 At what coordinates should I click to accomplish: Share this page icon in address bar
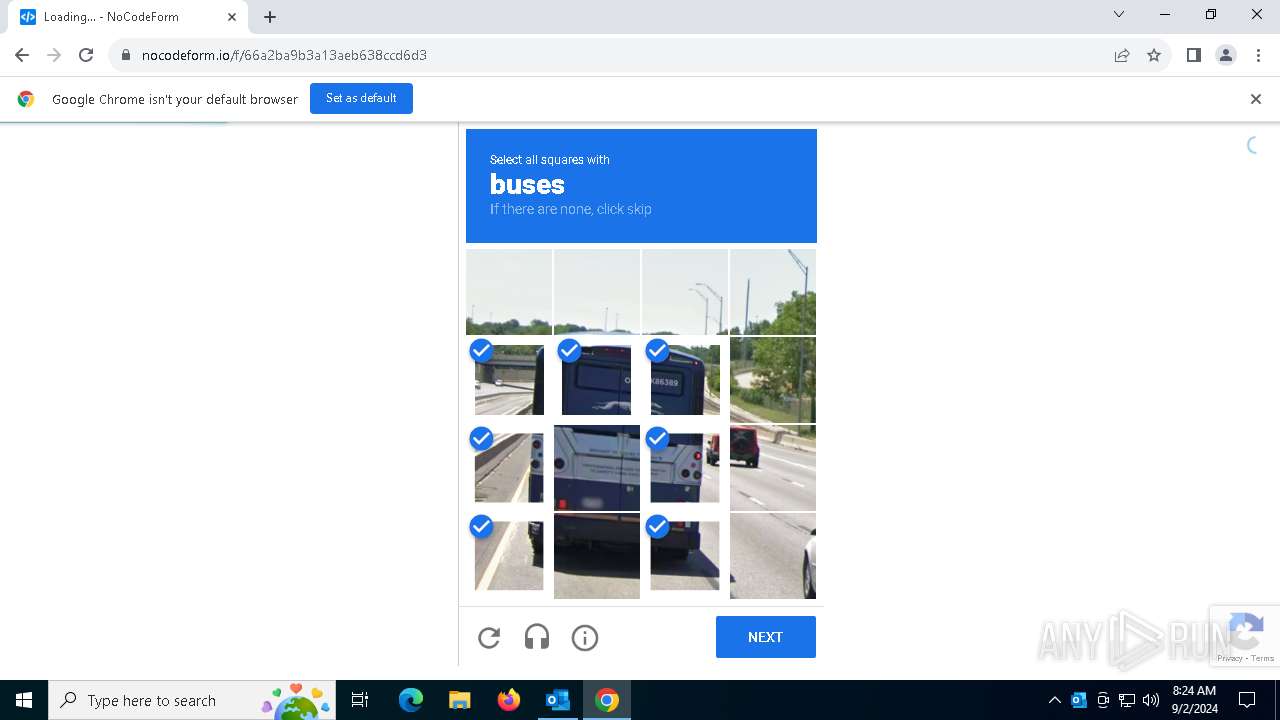coord(1122,55)
